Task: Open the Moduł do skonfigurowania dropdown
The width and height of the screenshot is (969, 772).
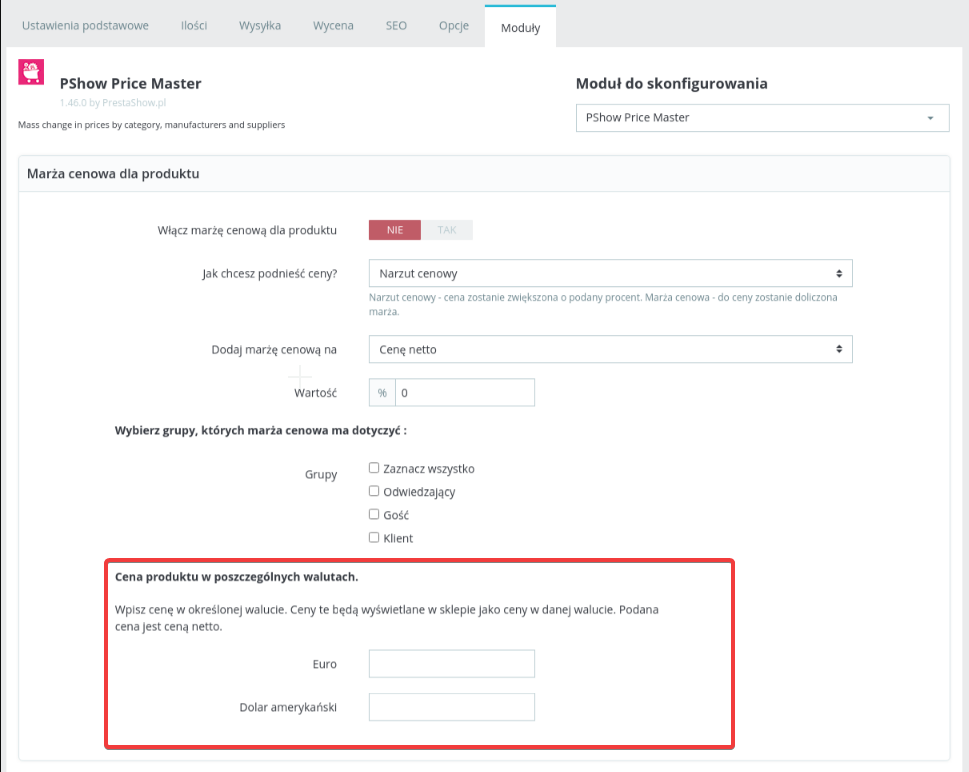Action: pyautogui.click(x=762, y=118)
